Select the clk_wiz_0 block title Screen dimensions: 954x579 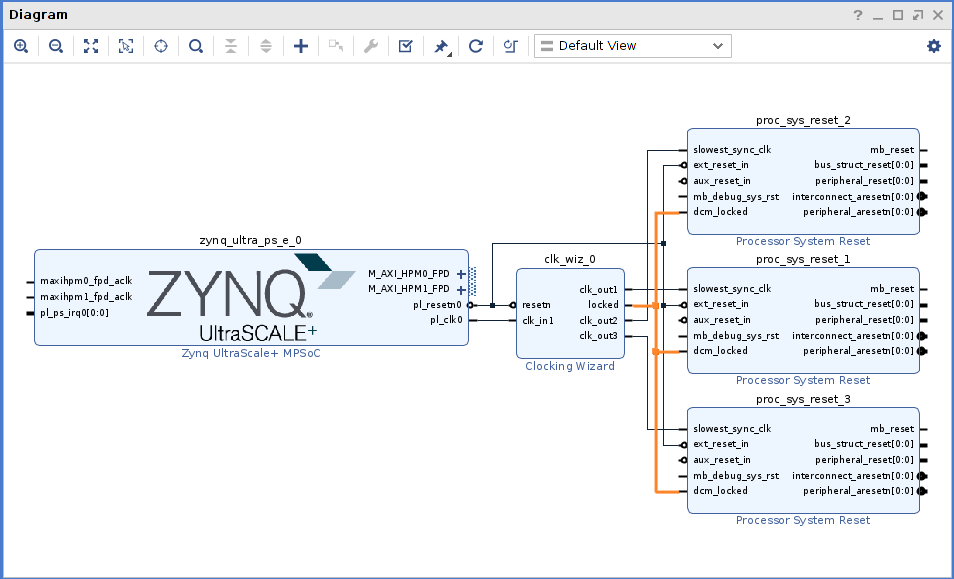tap(570, 260)
